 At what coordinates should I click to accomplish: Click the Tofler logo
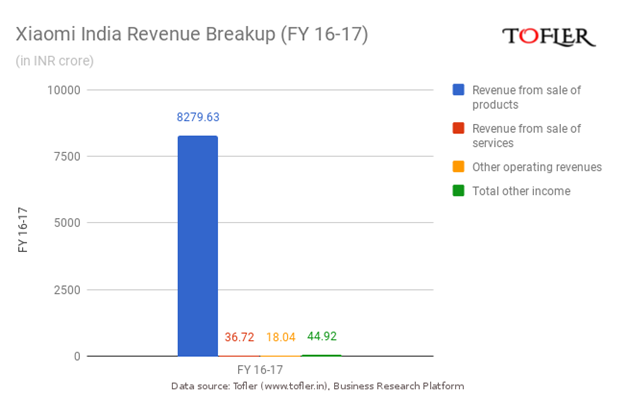click(x=549, y=37)
